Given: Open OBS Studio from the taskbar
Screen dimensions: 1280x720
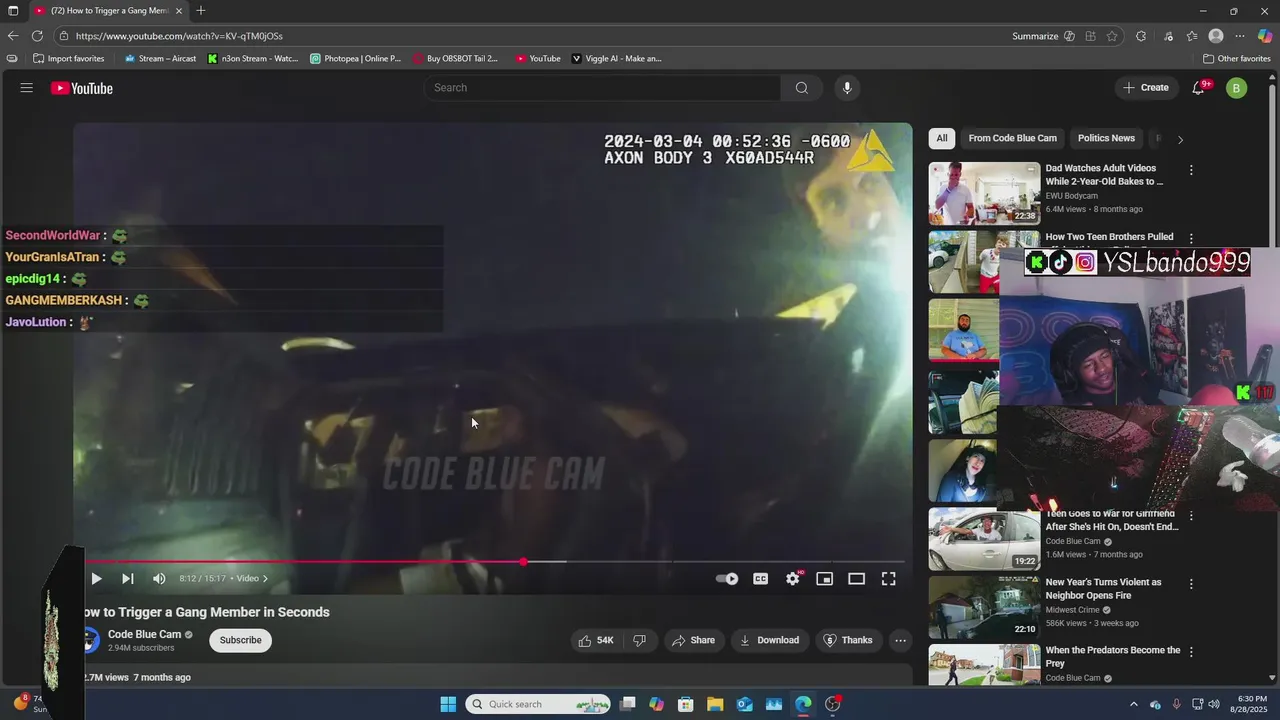Looking at the screenshot, I should pyautogui.click(x=833, y=704).
